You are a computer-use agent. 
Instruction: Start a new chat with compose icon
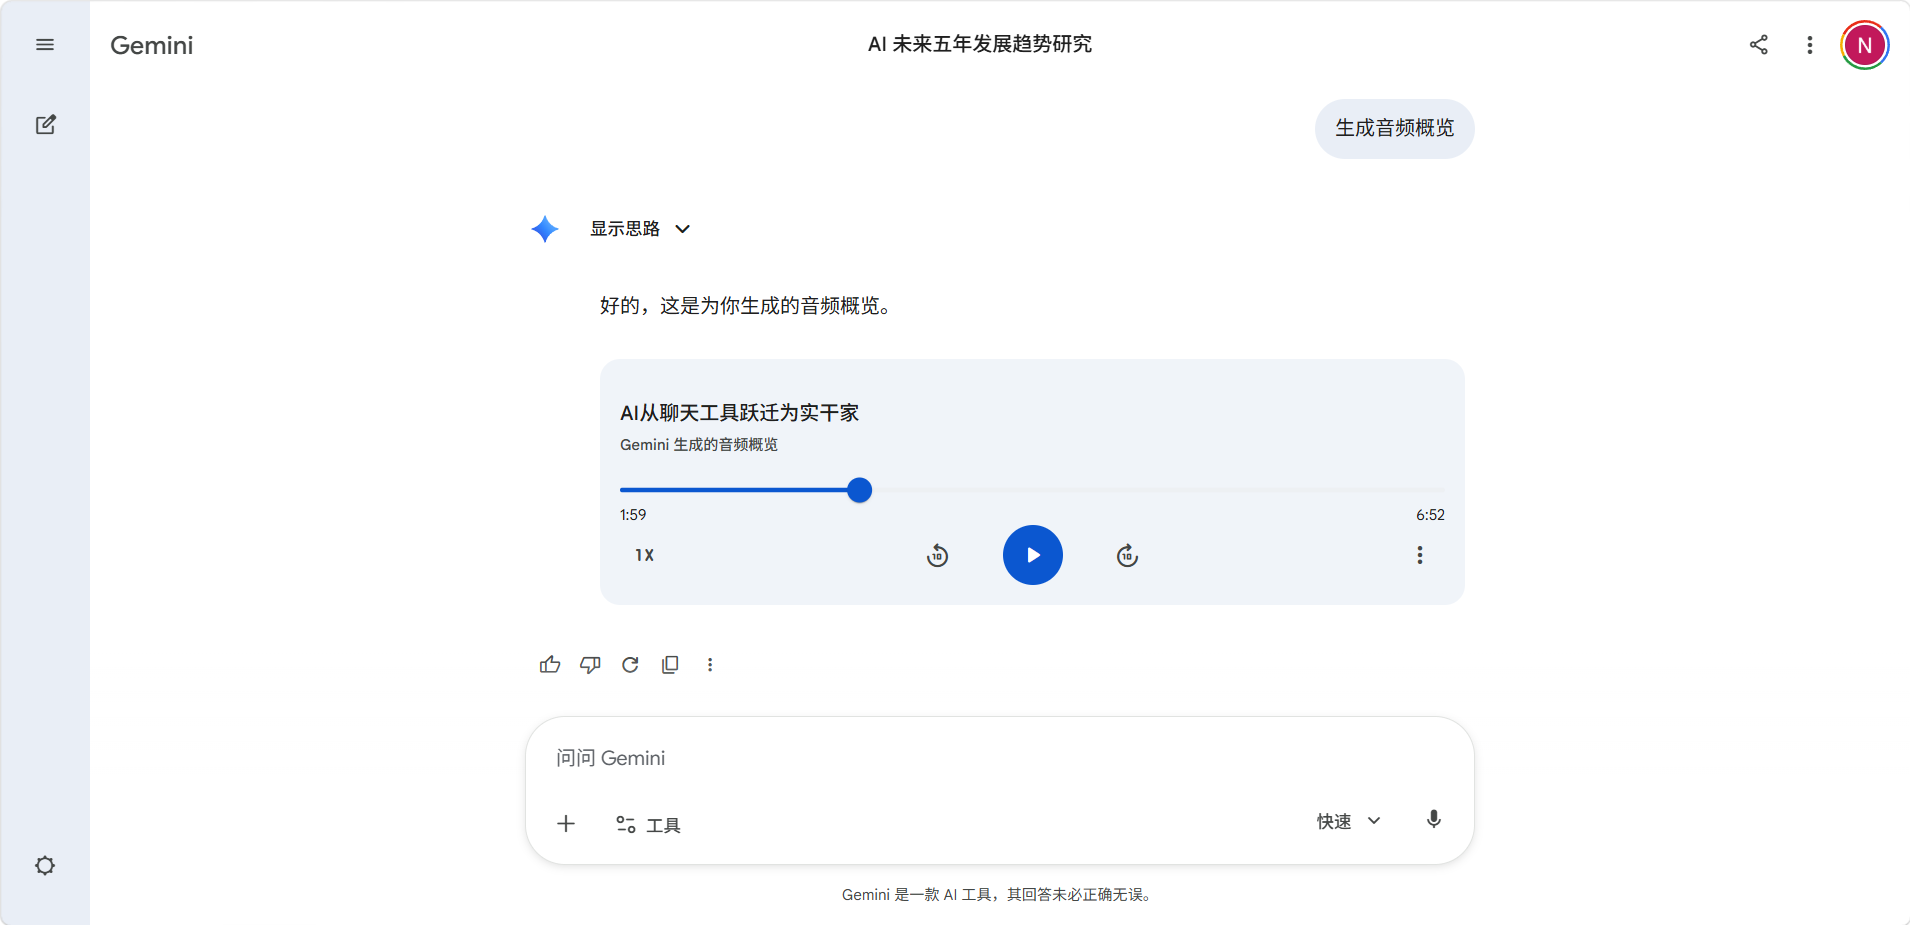point(46,125)
